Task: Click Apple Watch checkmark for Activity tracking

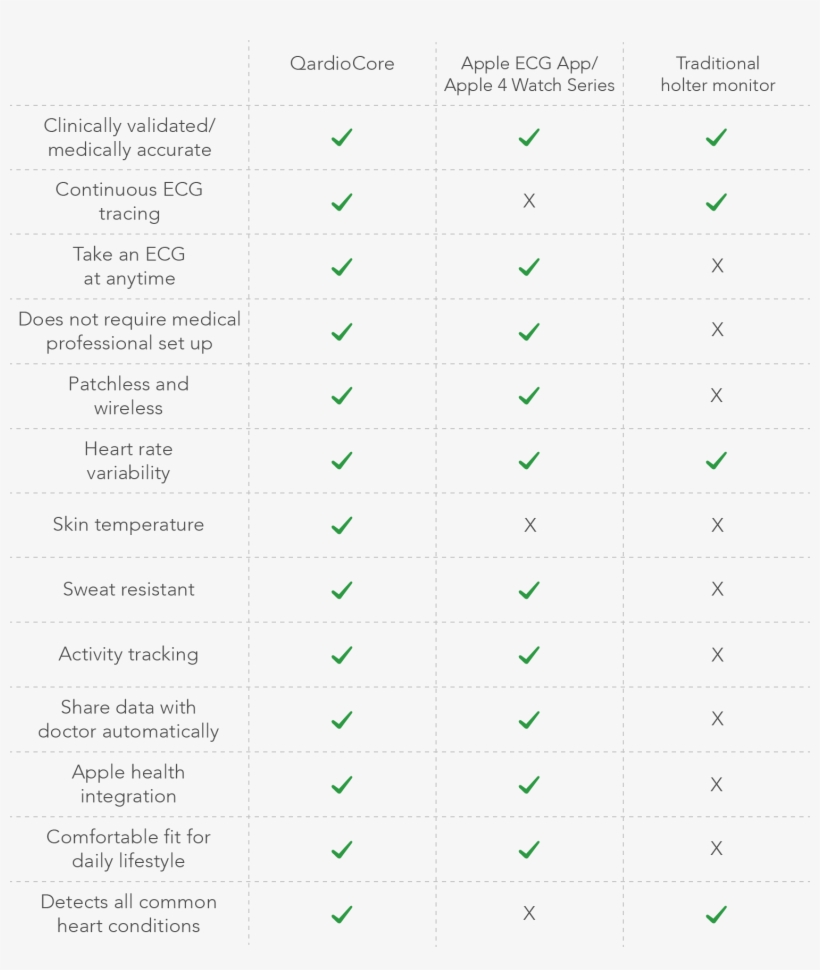Action: click(529, 655)
